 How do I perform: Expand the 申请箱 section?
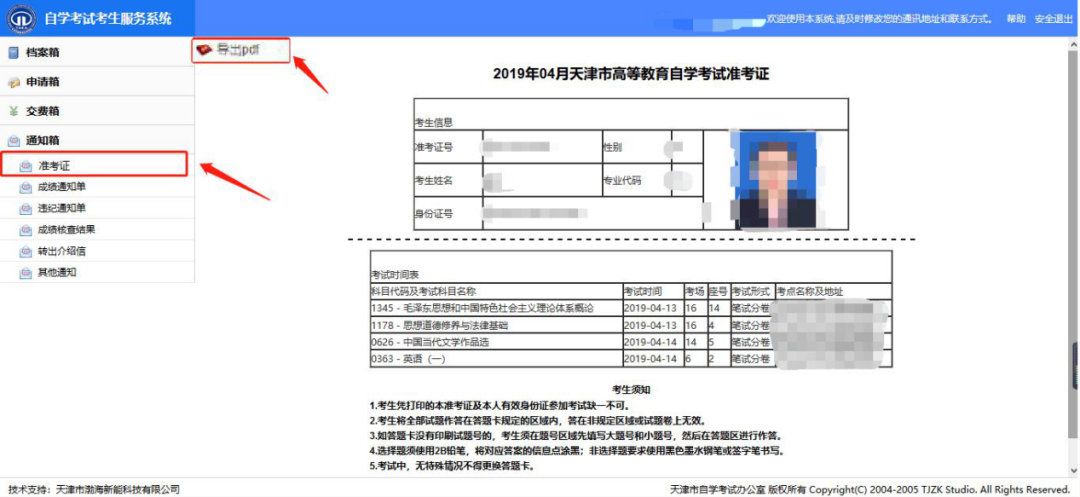pos(42,82)
